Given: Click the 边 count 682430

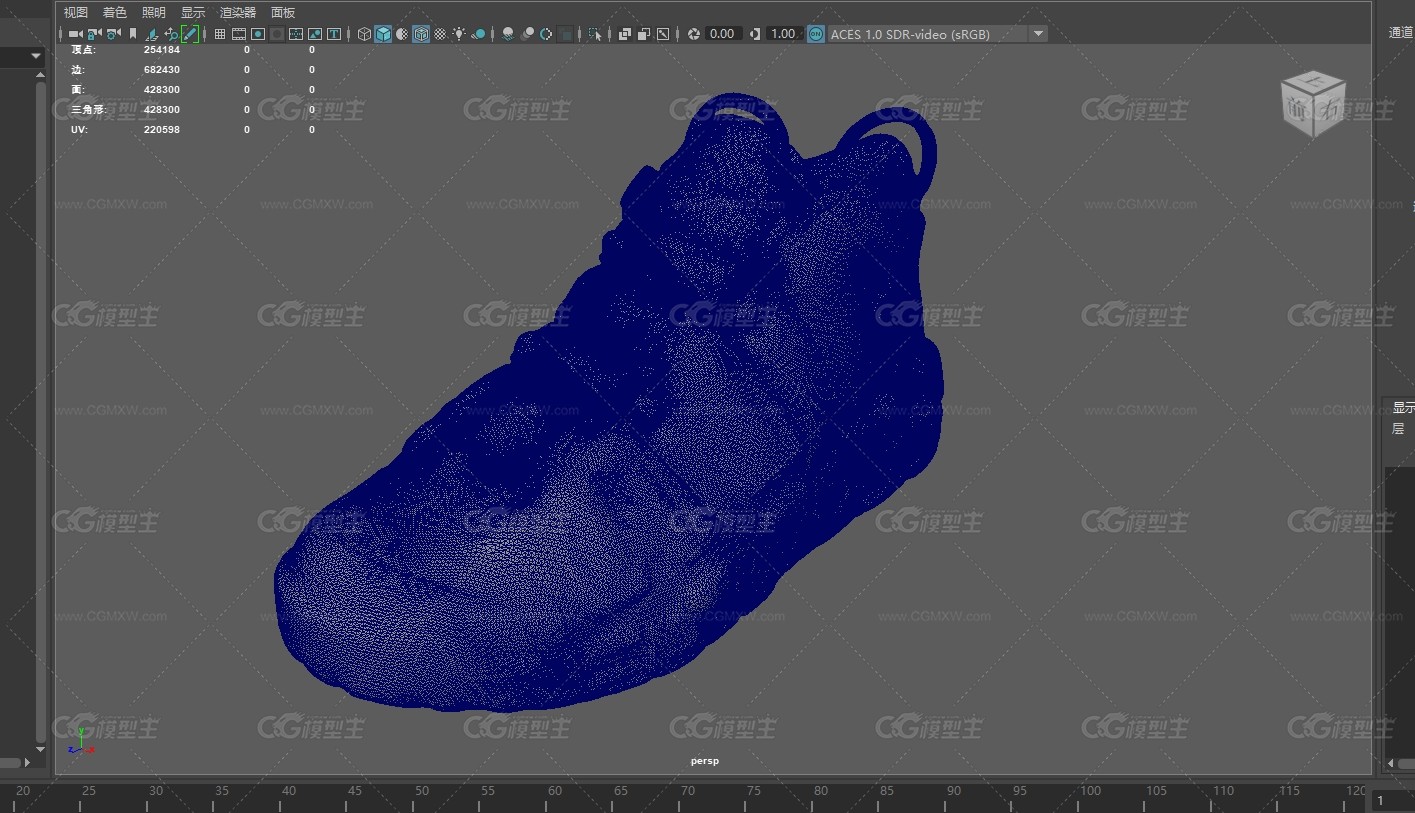Looking at the screenshot, I should click(x=162, y=70).
